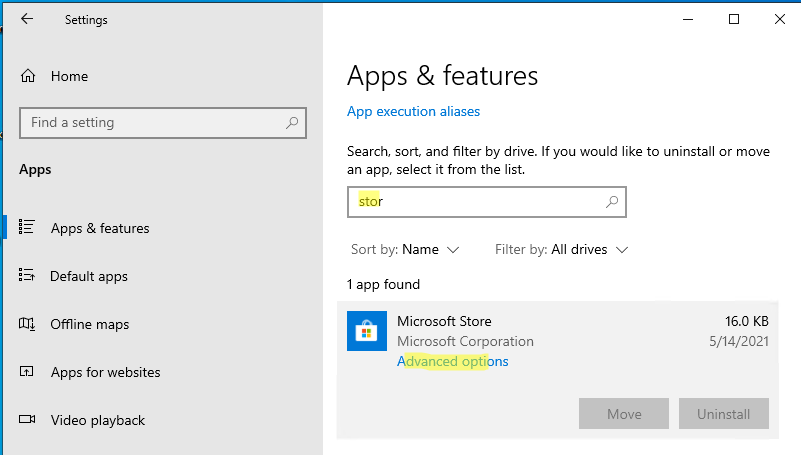This screenshot has width=801, height=455.
Task: Click the Uninstall button
Action: [723, 414]
